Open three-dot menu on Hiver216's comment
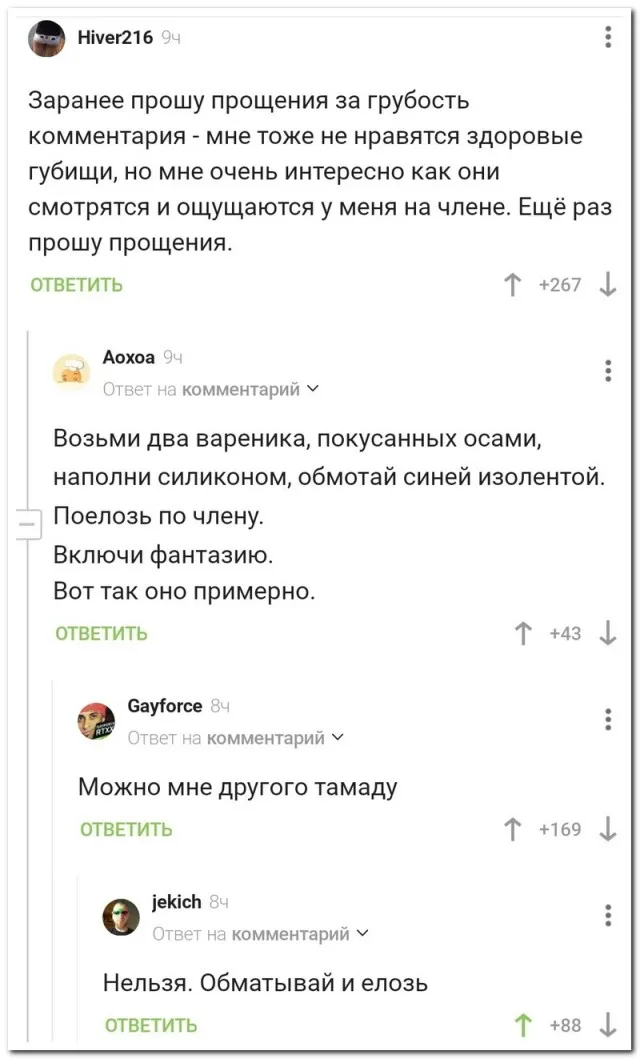The height and width of the screenshot is (1059, 640). pyautogui.click(x=609, y=38)
